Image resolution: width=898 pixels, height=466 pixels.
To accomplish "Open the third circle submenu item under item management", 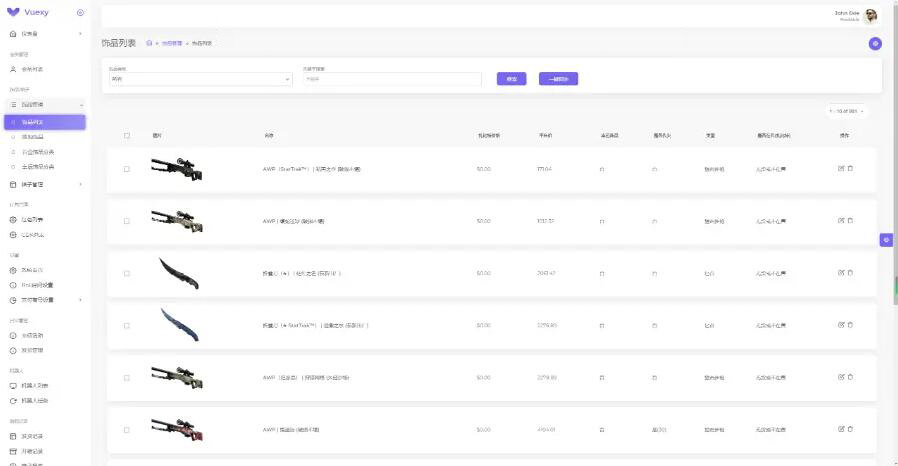I will (x=45, y=152).
